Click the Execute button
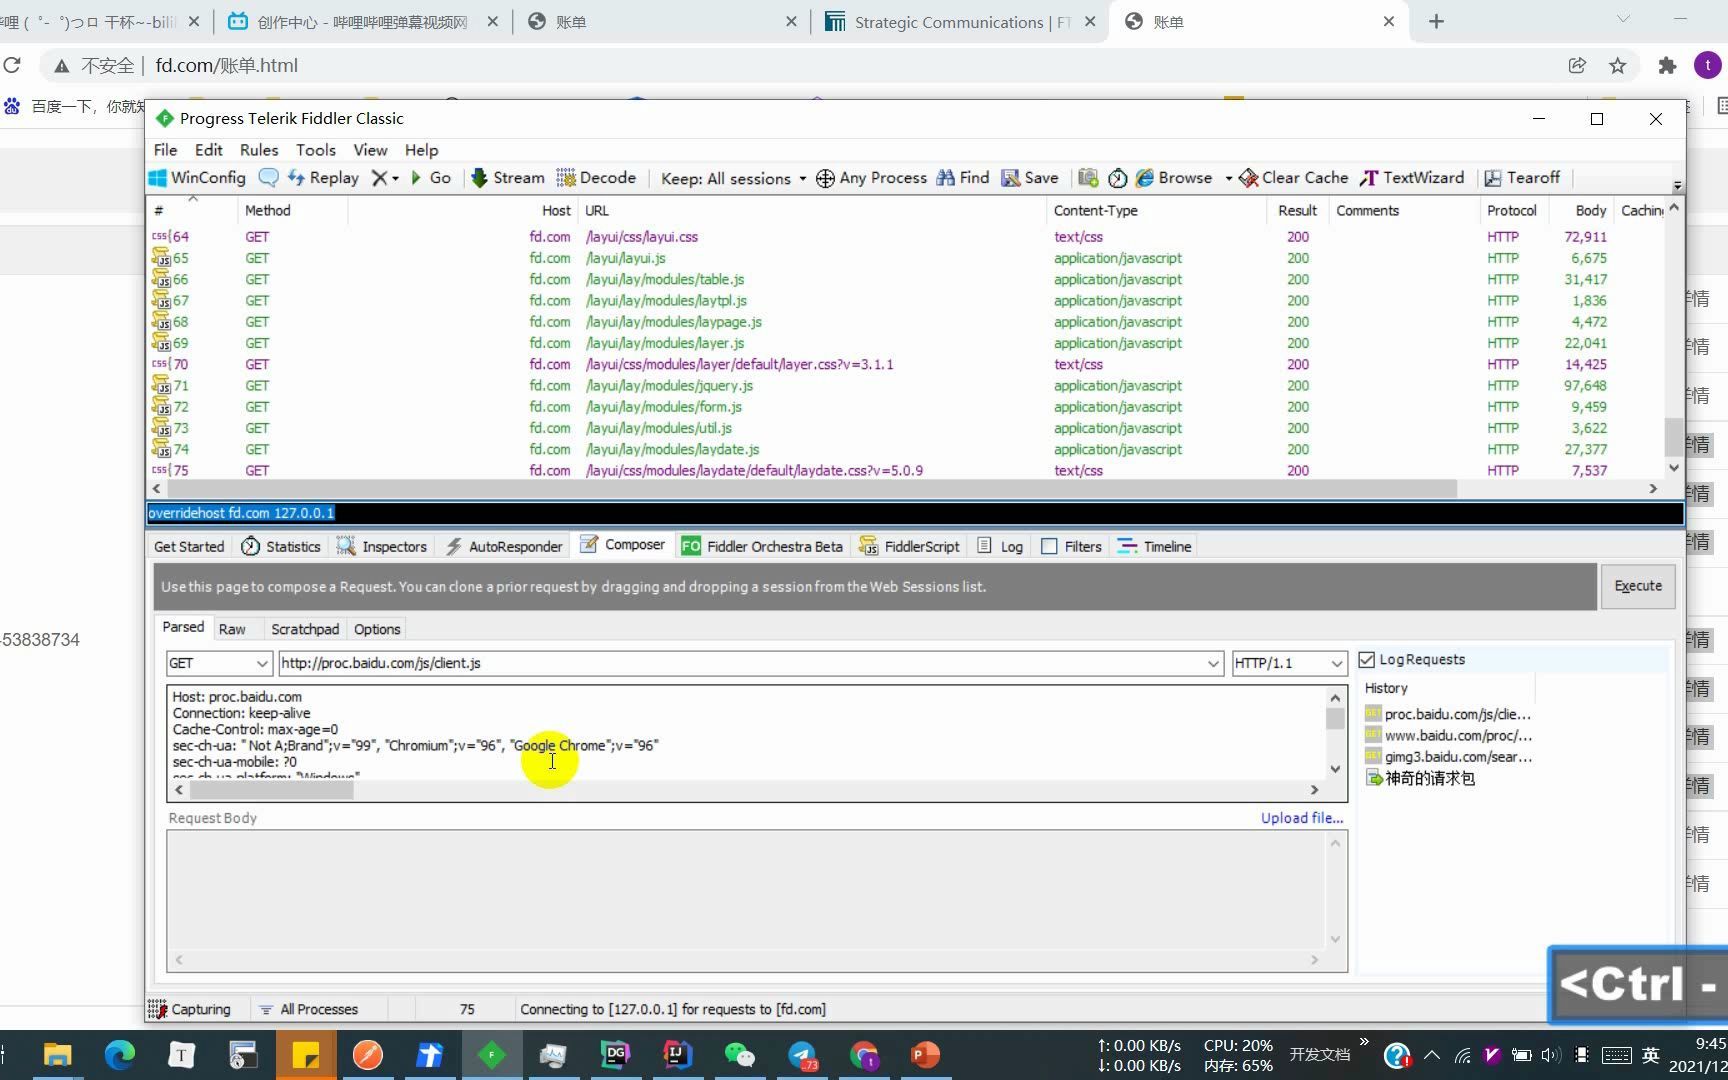This screenshot has height=1080, width=1728. point(1638,586)
